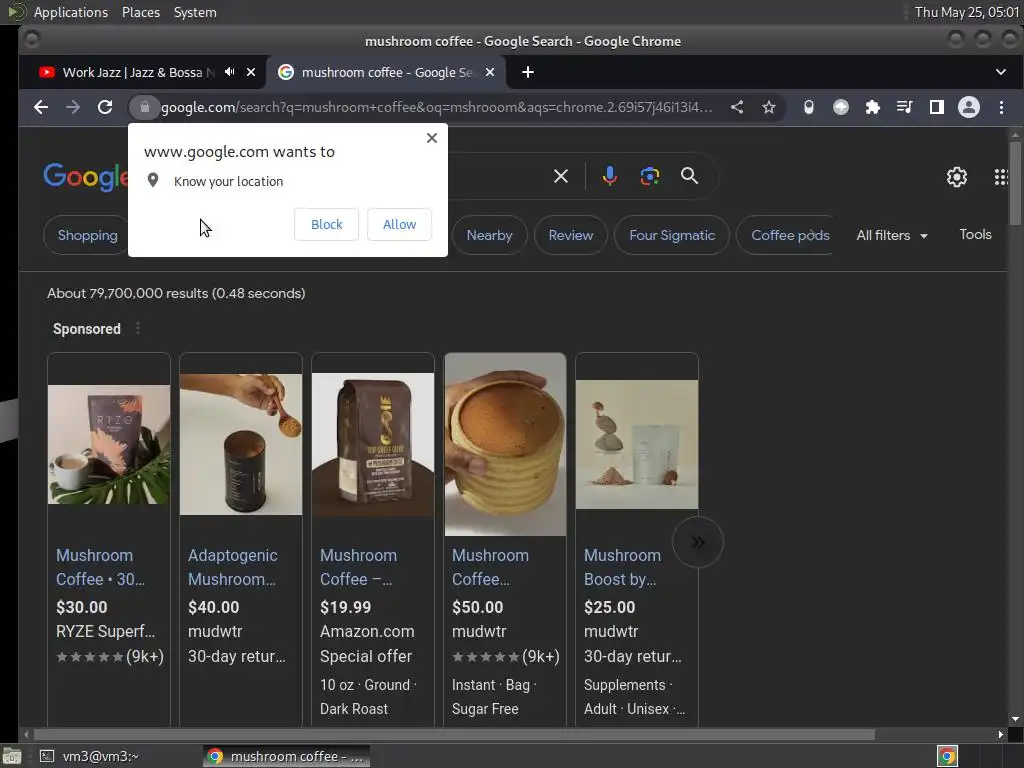The height and width of the screenshot is (768, 1024).
Task: Open Mushroom Boost by... link
Action: [x=622, y=567]
